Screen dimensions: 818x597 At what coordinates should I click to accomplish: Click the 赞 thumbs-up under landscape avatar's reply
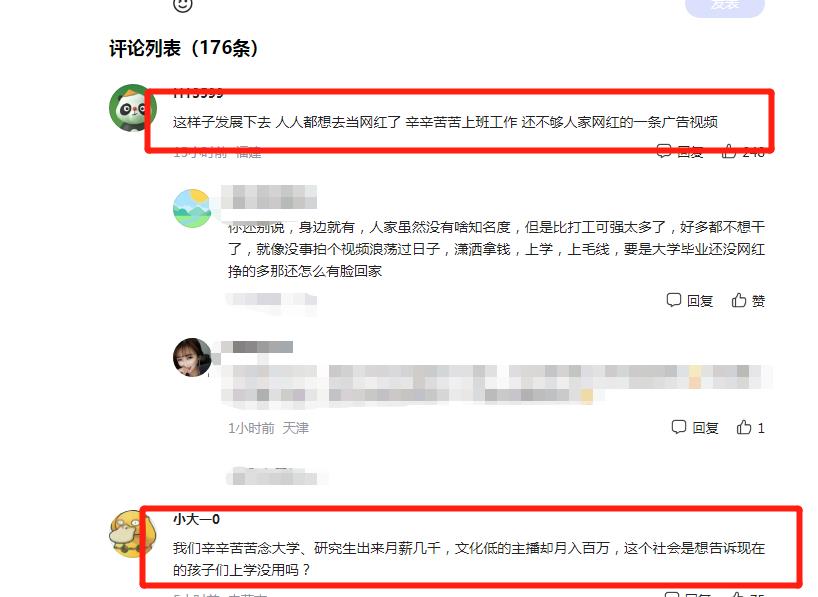[748, 301]
